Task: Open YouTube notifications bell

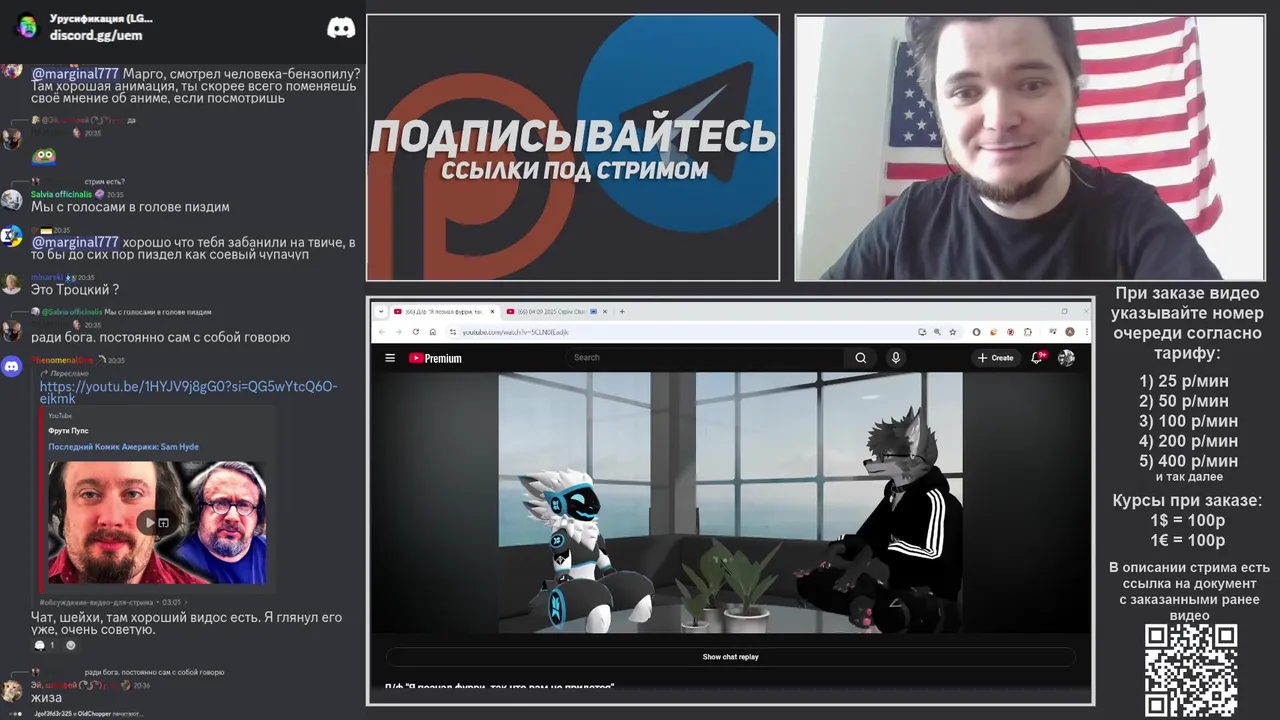Action: tap(1038, 357)
